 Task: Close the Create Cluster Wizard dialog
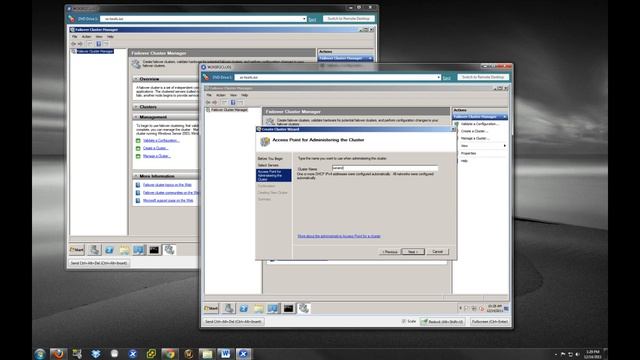(x=453, y=129)
